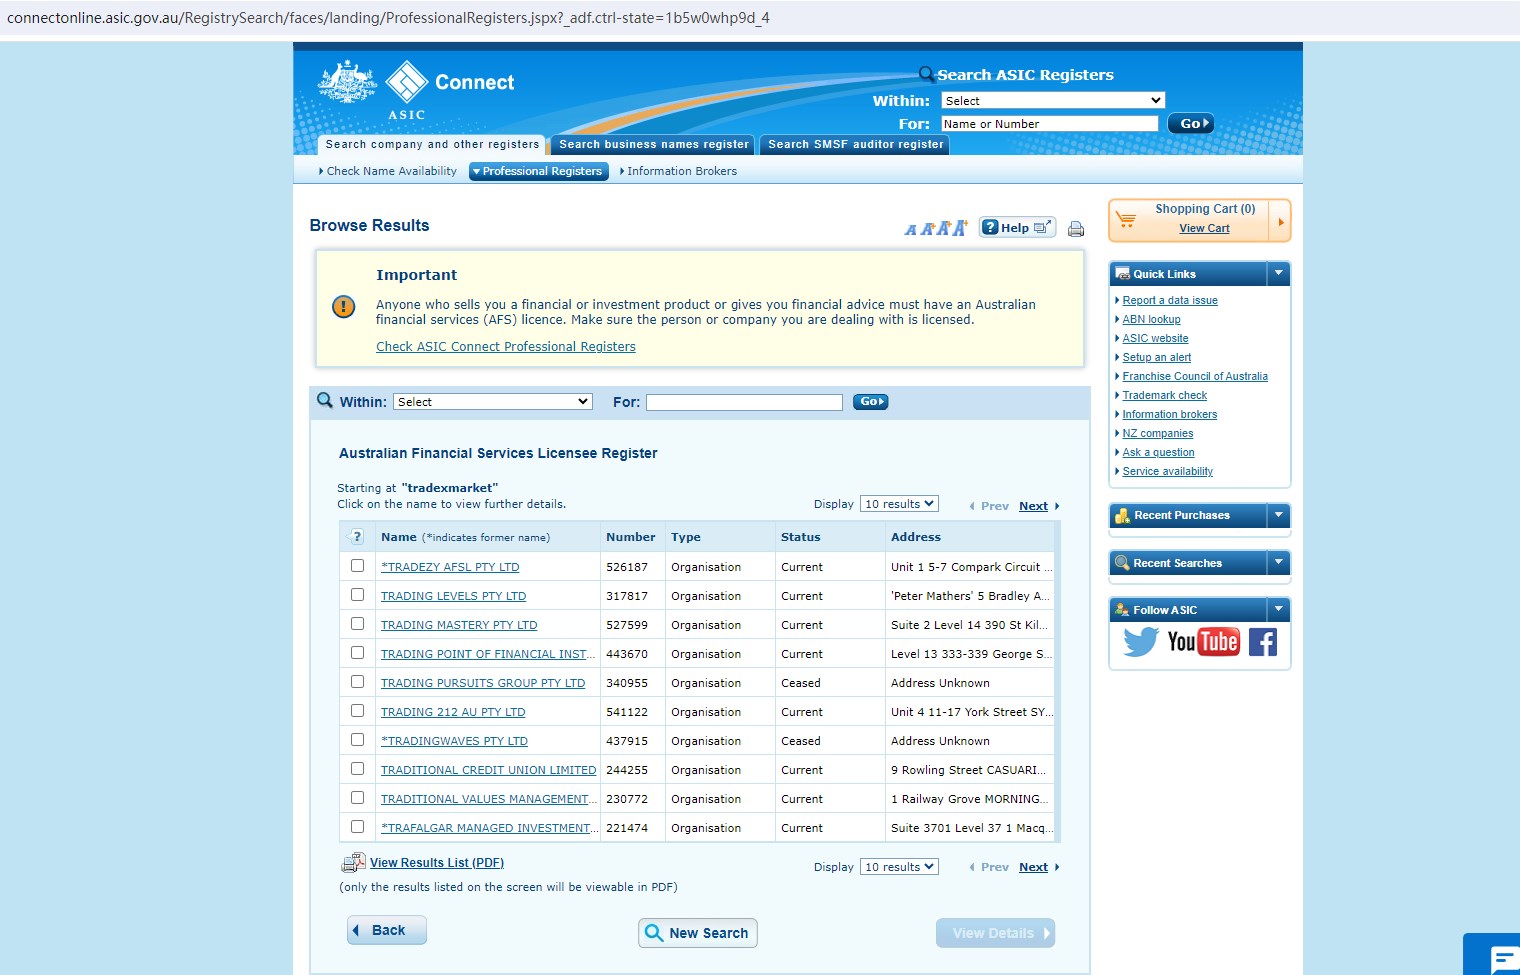Viewport: 1520px width, 975px height.
Task: Open the Professional Registers menu item
Action: pos(539,171)
